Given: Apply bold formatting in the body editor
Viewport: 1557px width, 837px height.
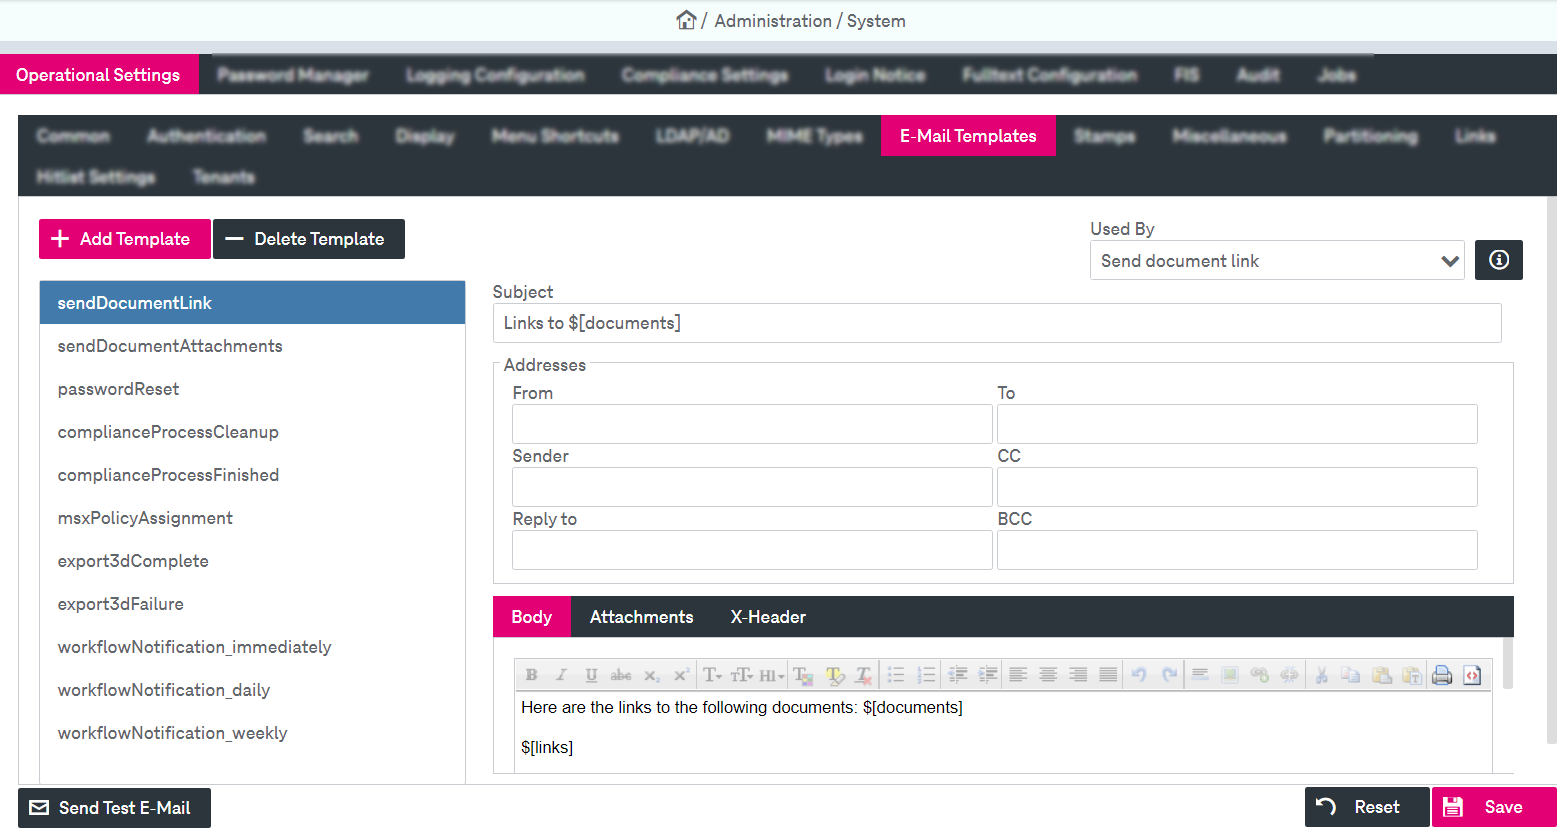Looking at the screenshot, I should coord(531,675).
